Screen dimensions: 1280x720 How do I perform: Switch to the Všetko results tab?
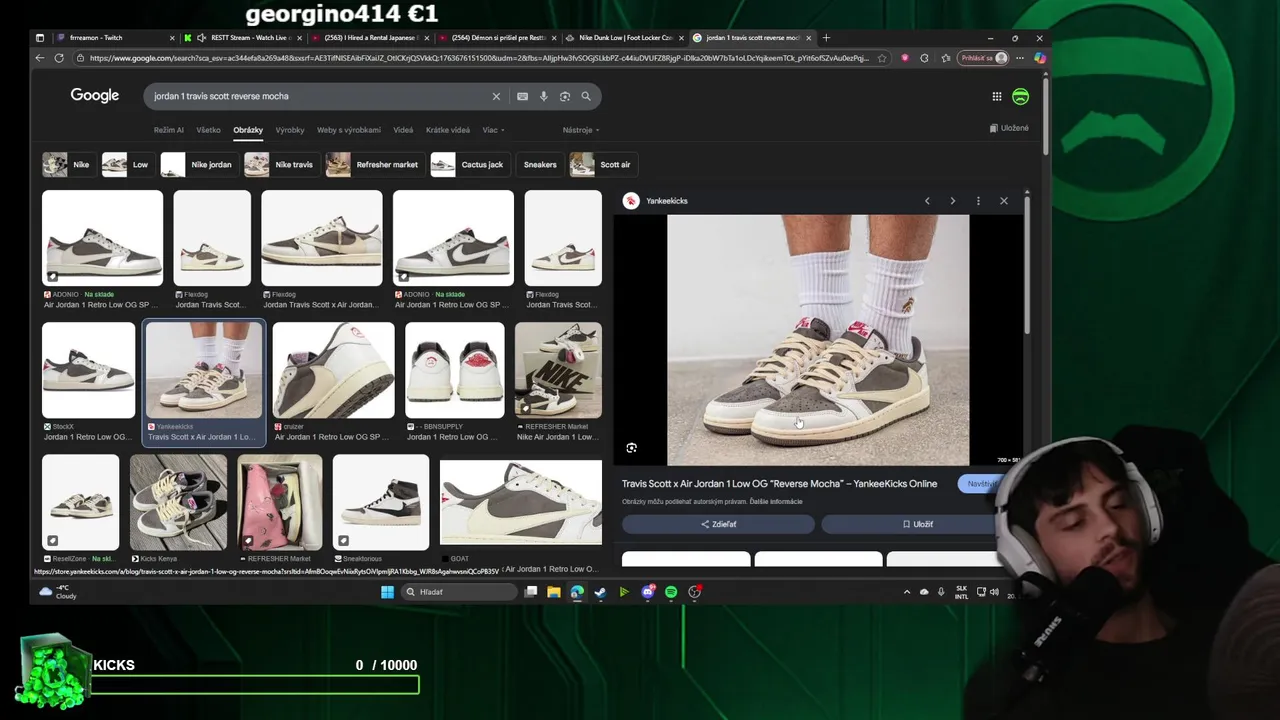point(208,130)
